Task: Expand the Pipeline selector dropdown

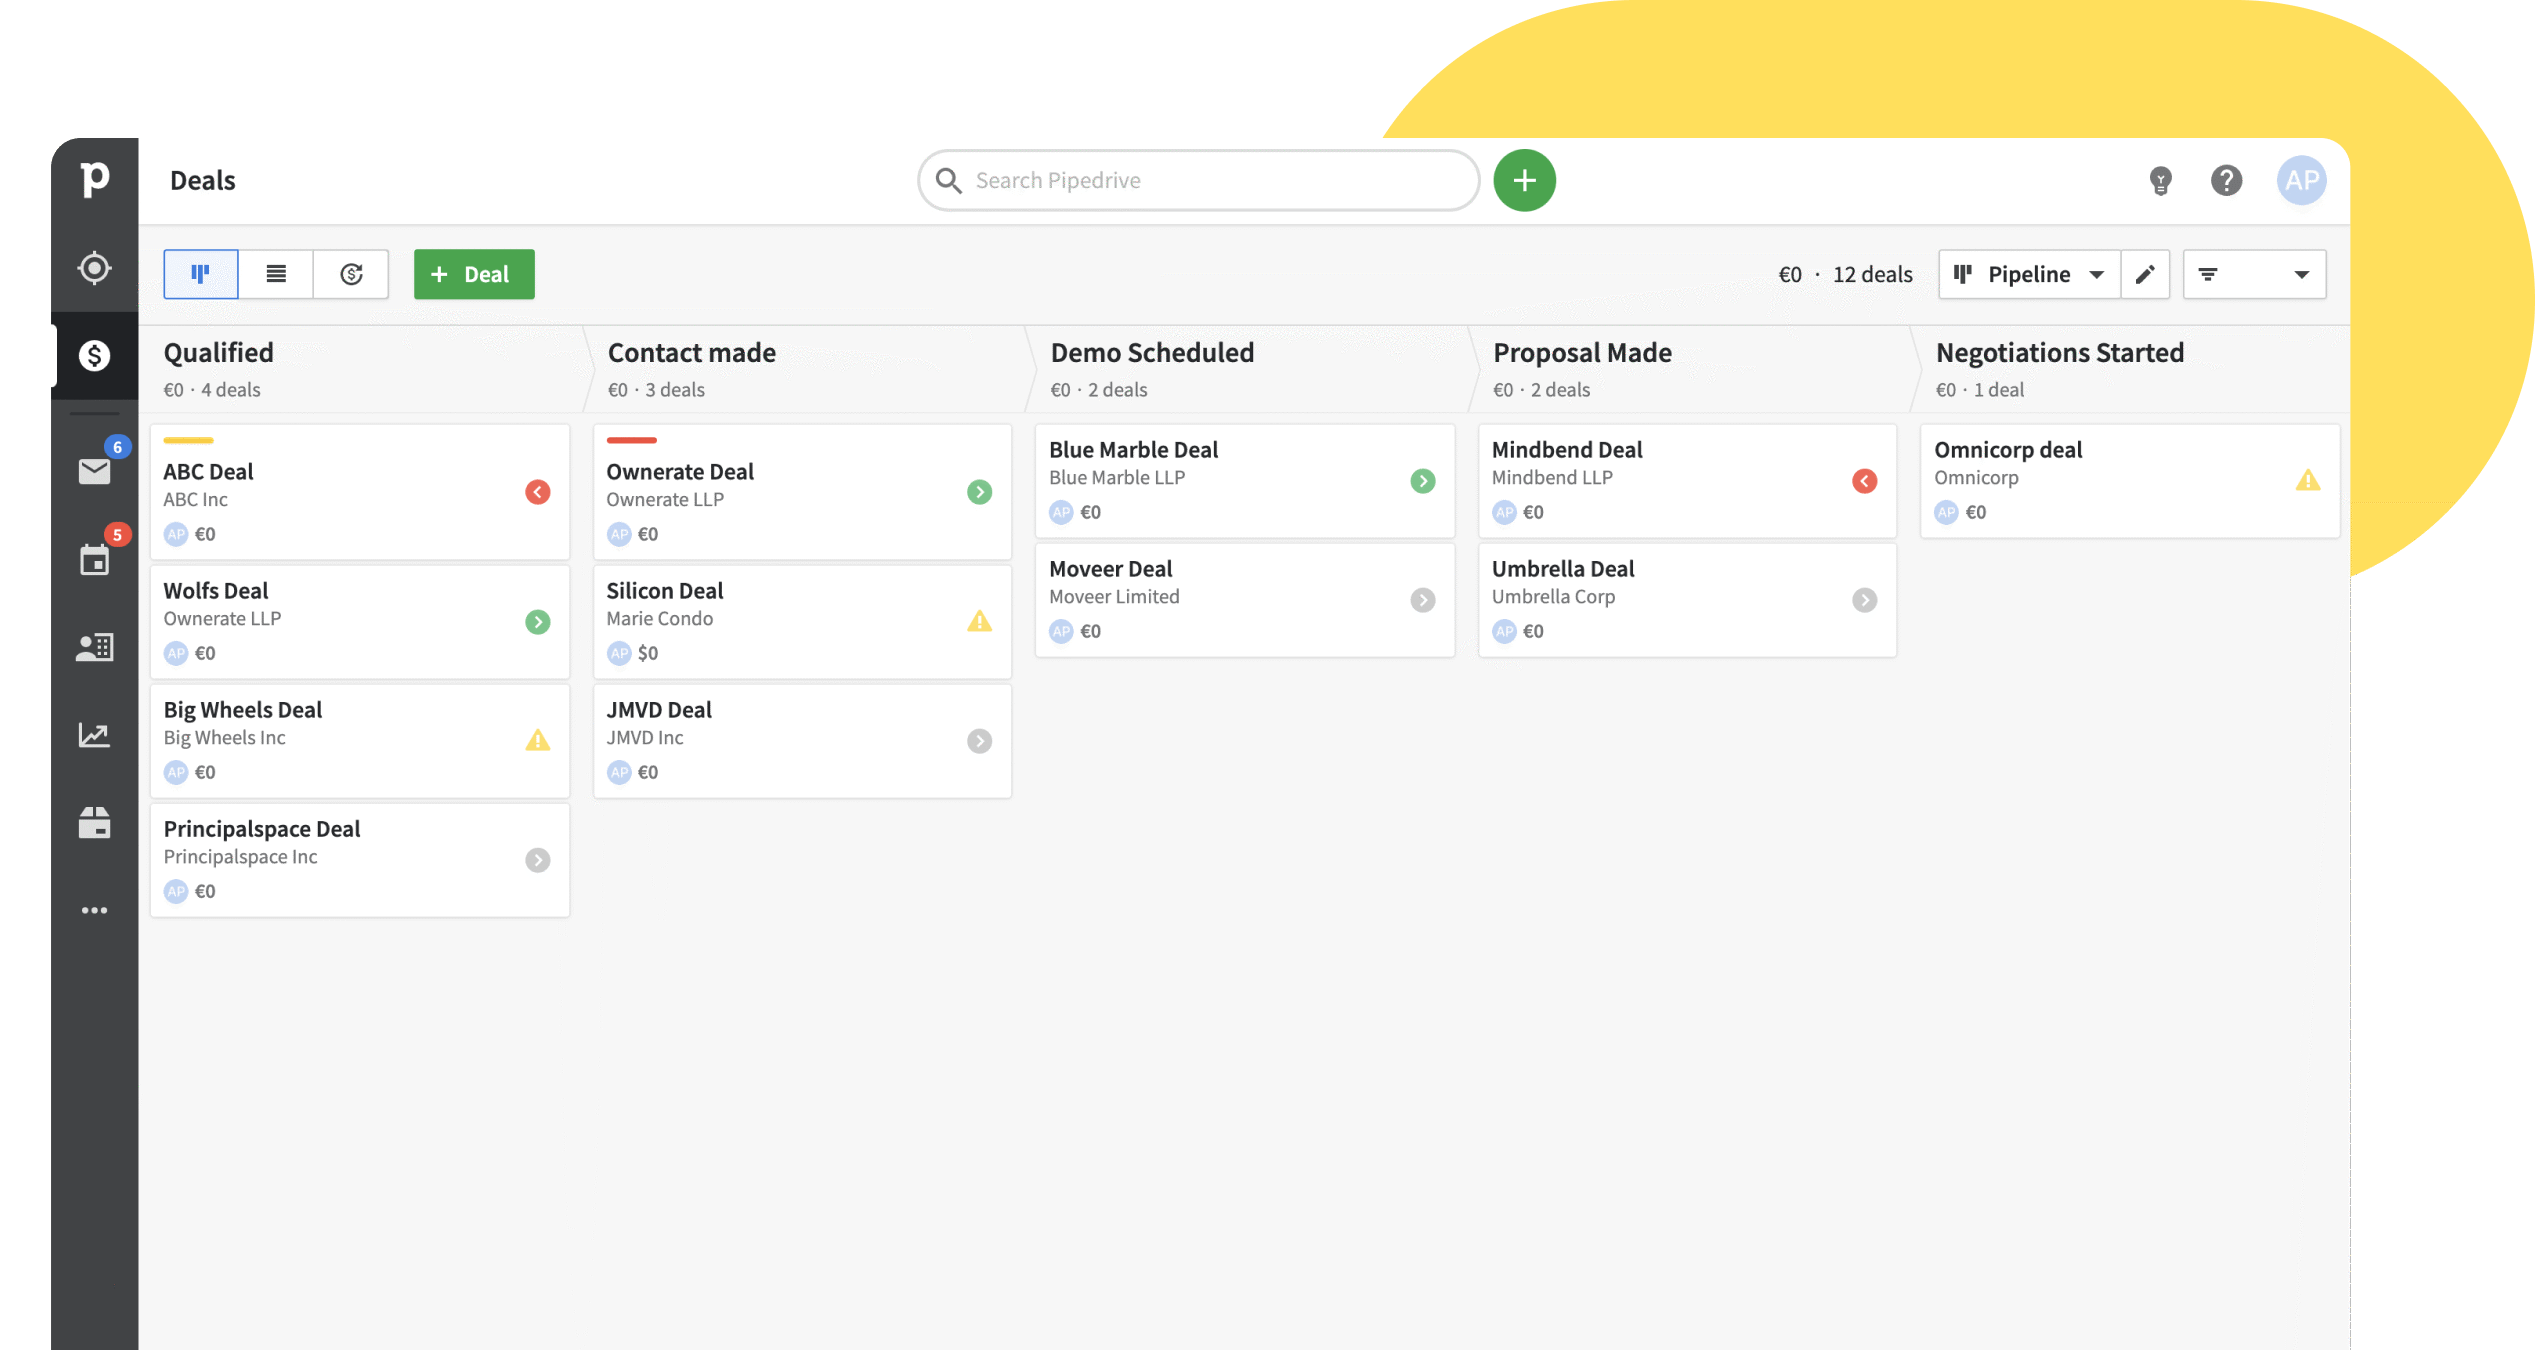Action: [2029, 274]
